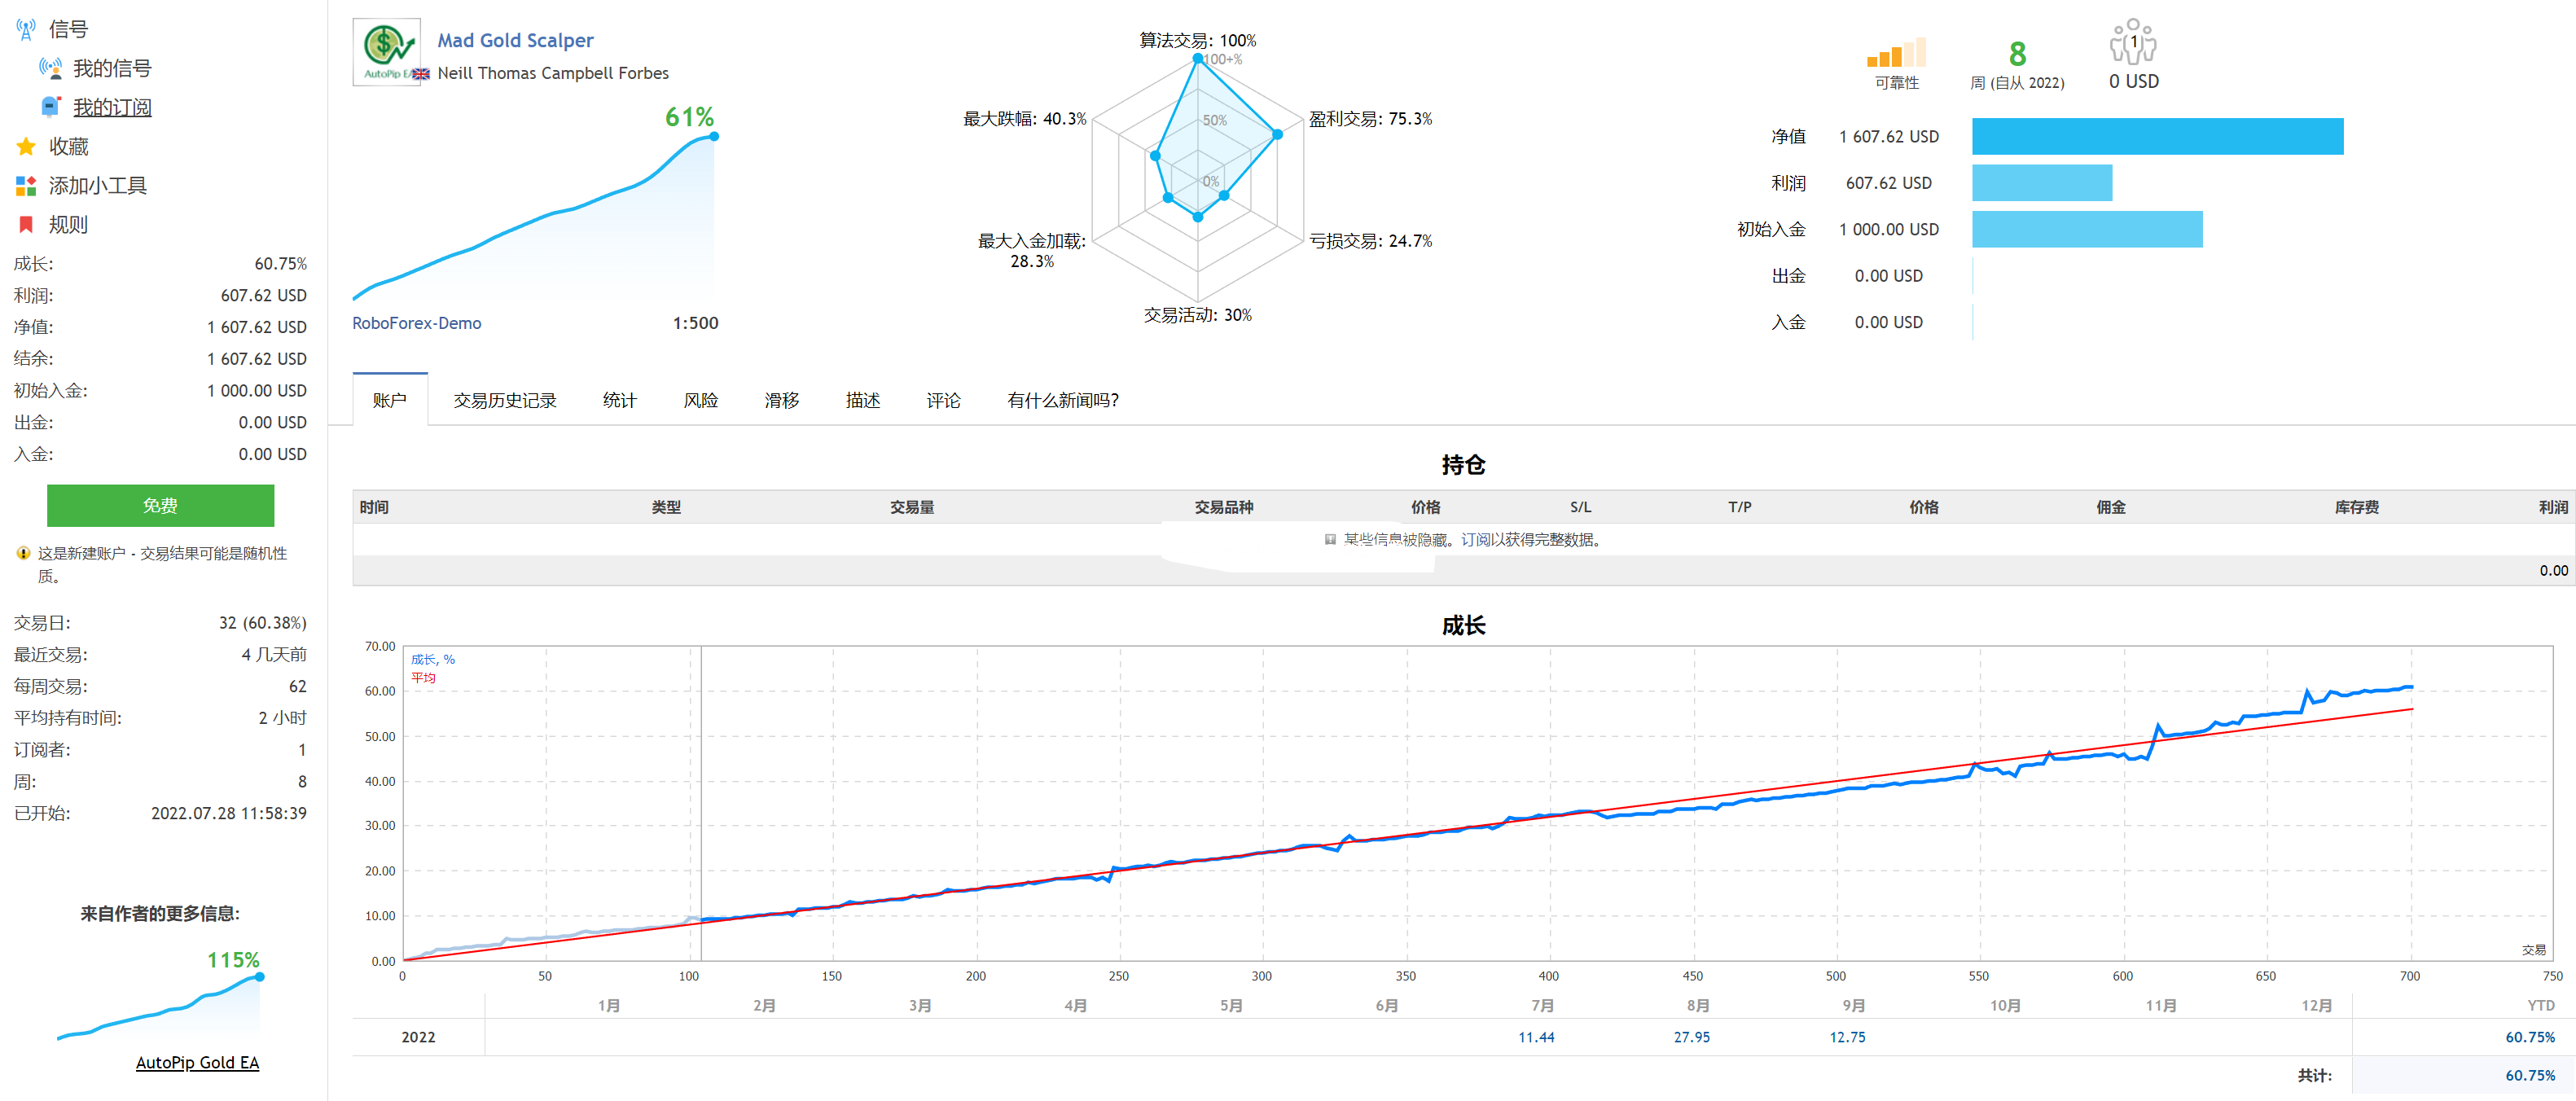The image size is (2576, 1101).
Task: Click the new account warning icon
Action: click(23, 553)
